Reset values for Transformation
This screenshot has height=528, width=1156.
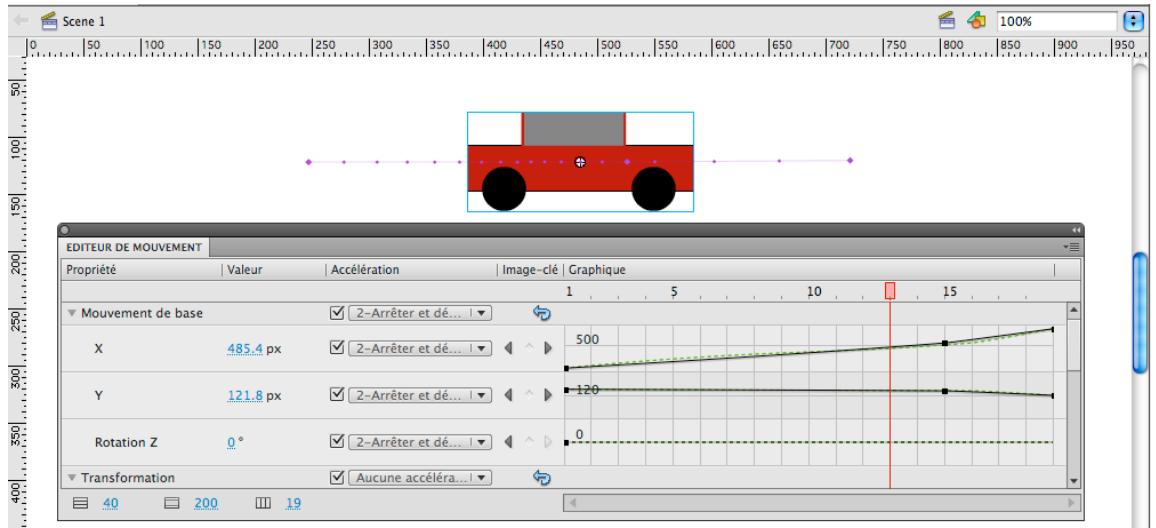click(542, 478)
